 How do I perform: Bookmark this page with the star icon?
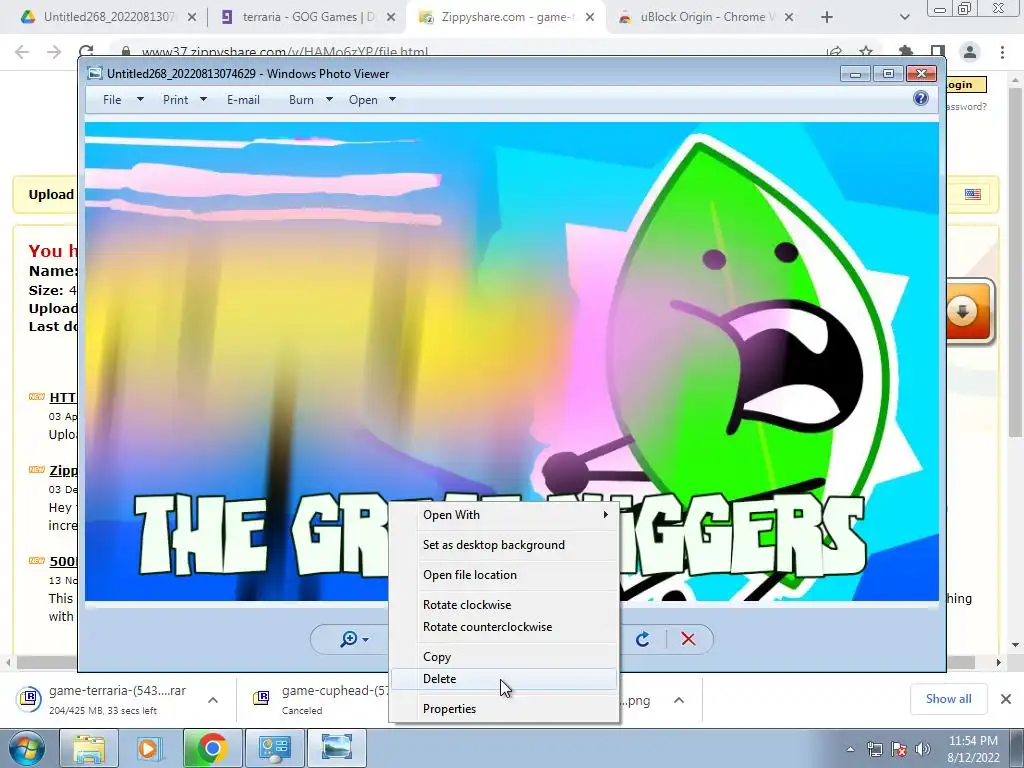pos(866,52)
